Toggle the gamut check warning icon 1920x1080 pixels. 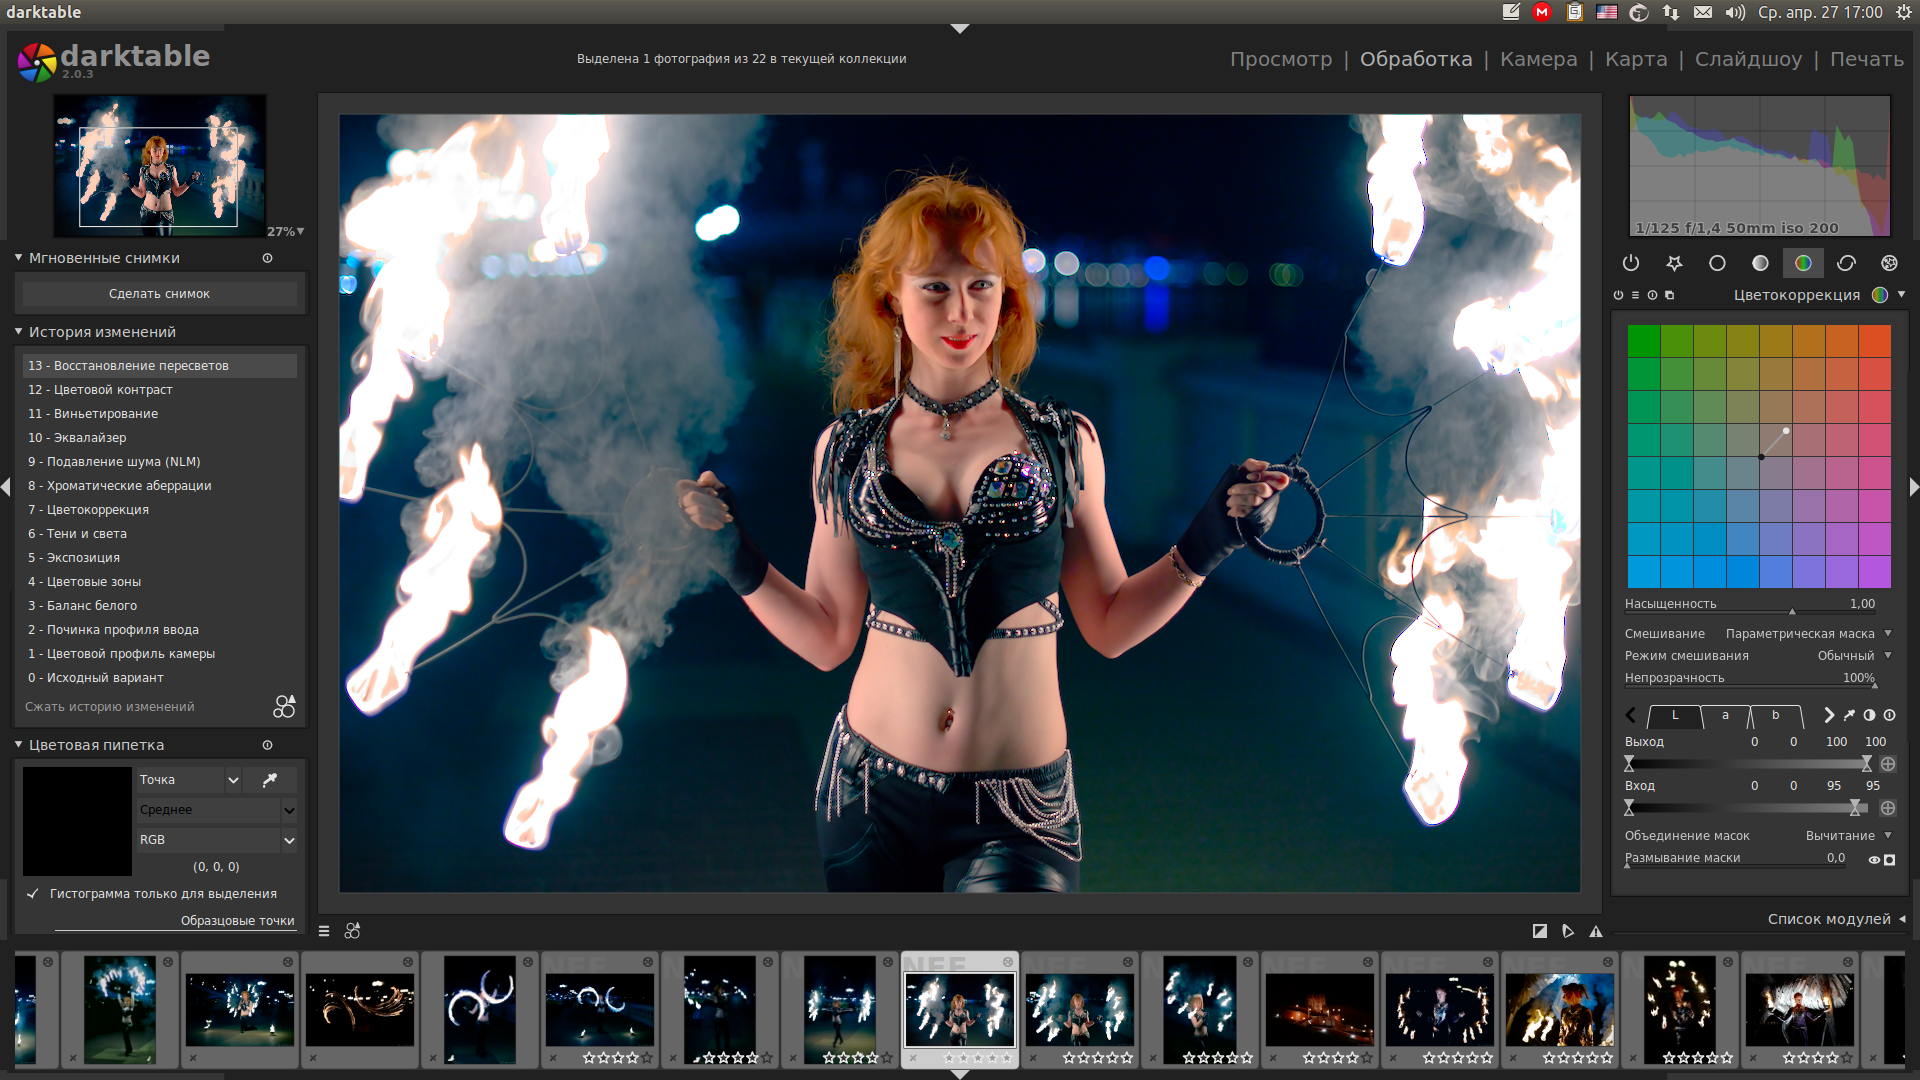(1596, 931)
